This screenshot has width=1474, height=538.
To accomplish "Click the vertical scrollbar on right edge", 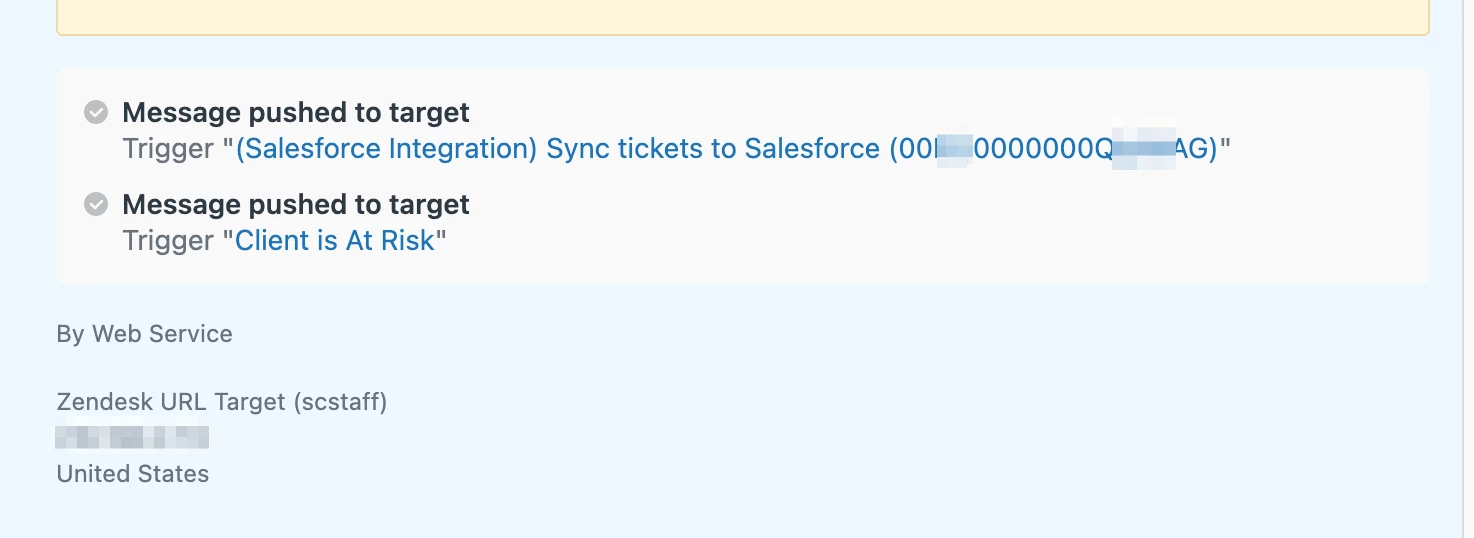I will [x=1468, y=269].
